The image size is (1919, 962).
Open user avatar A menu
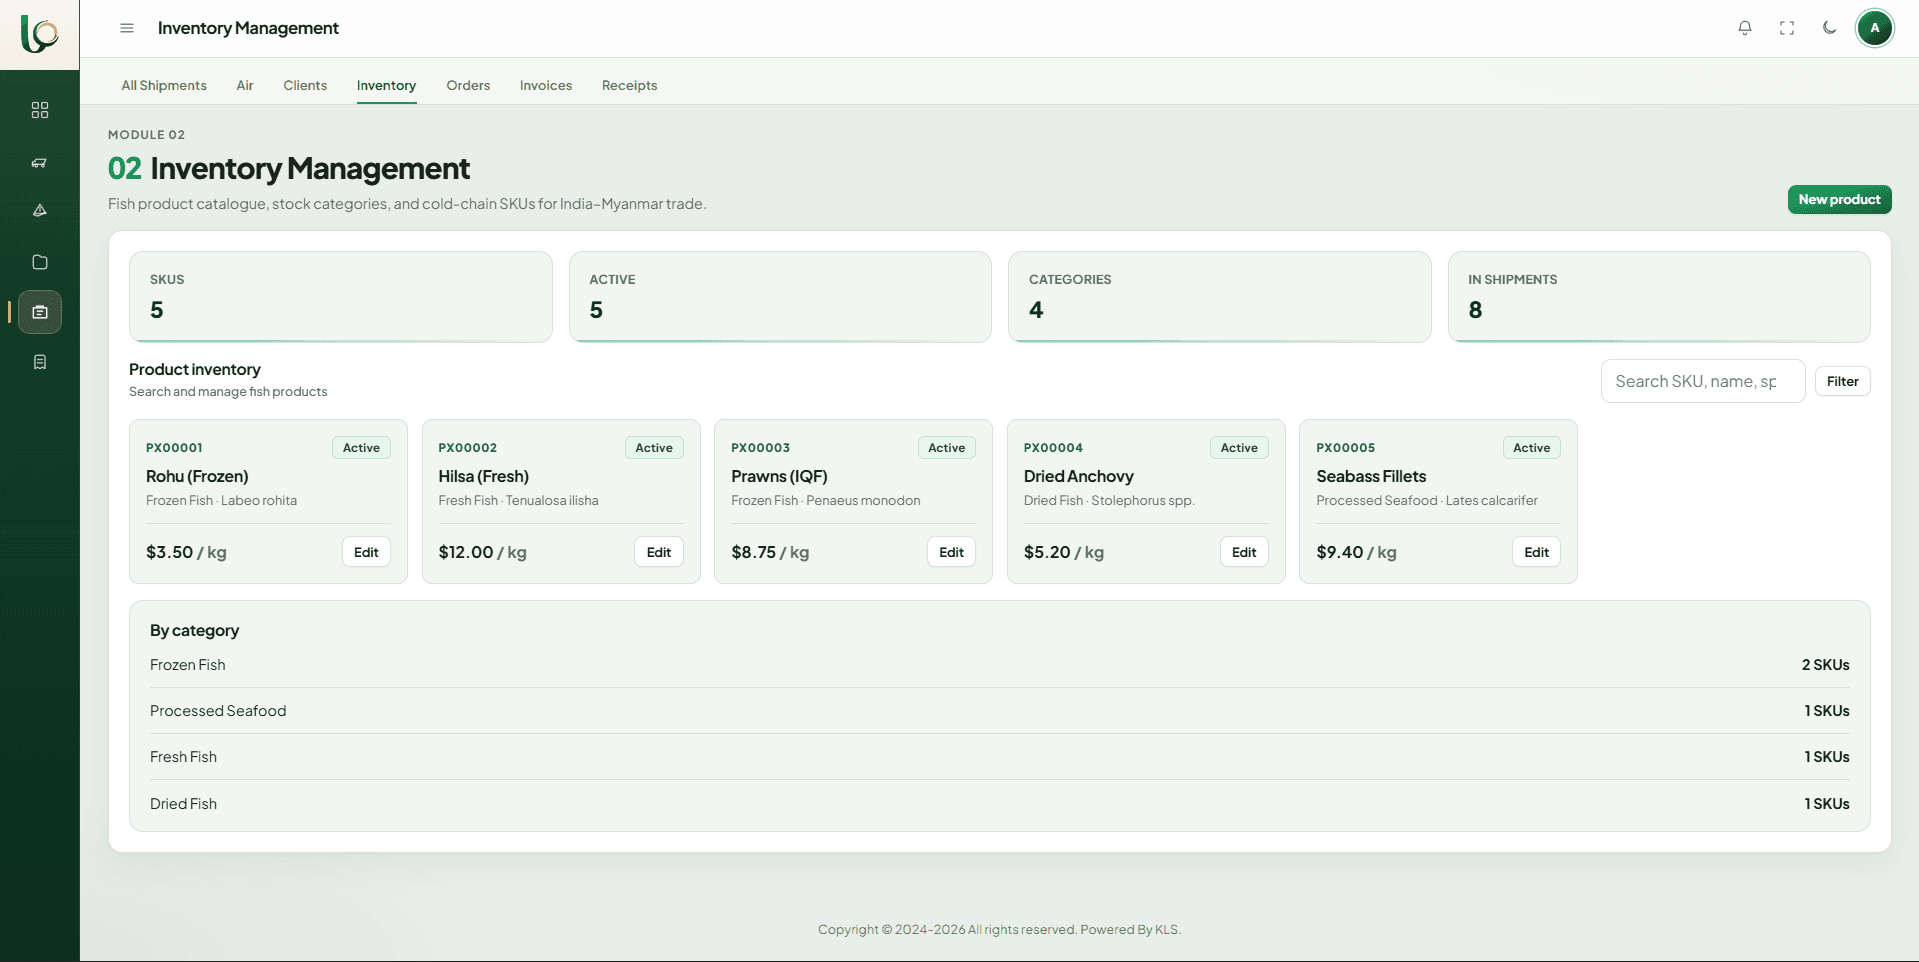1875,28
